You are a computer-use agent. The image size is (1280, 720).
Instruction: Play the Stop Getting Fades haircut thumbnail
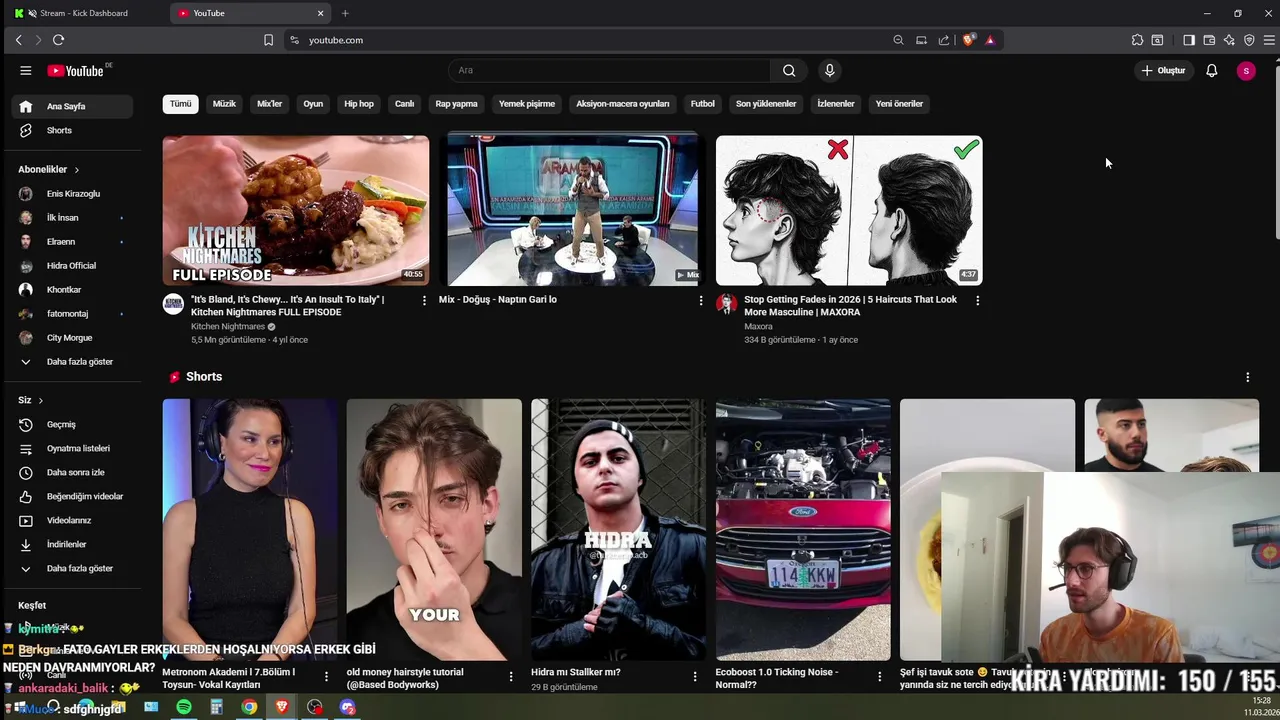pyautogui.click(x=849, y=211)
